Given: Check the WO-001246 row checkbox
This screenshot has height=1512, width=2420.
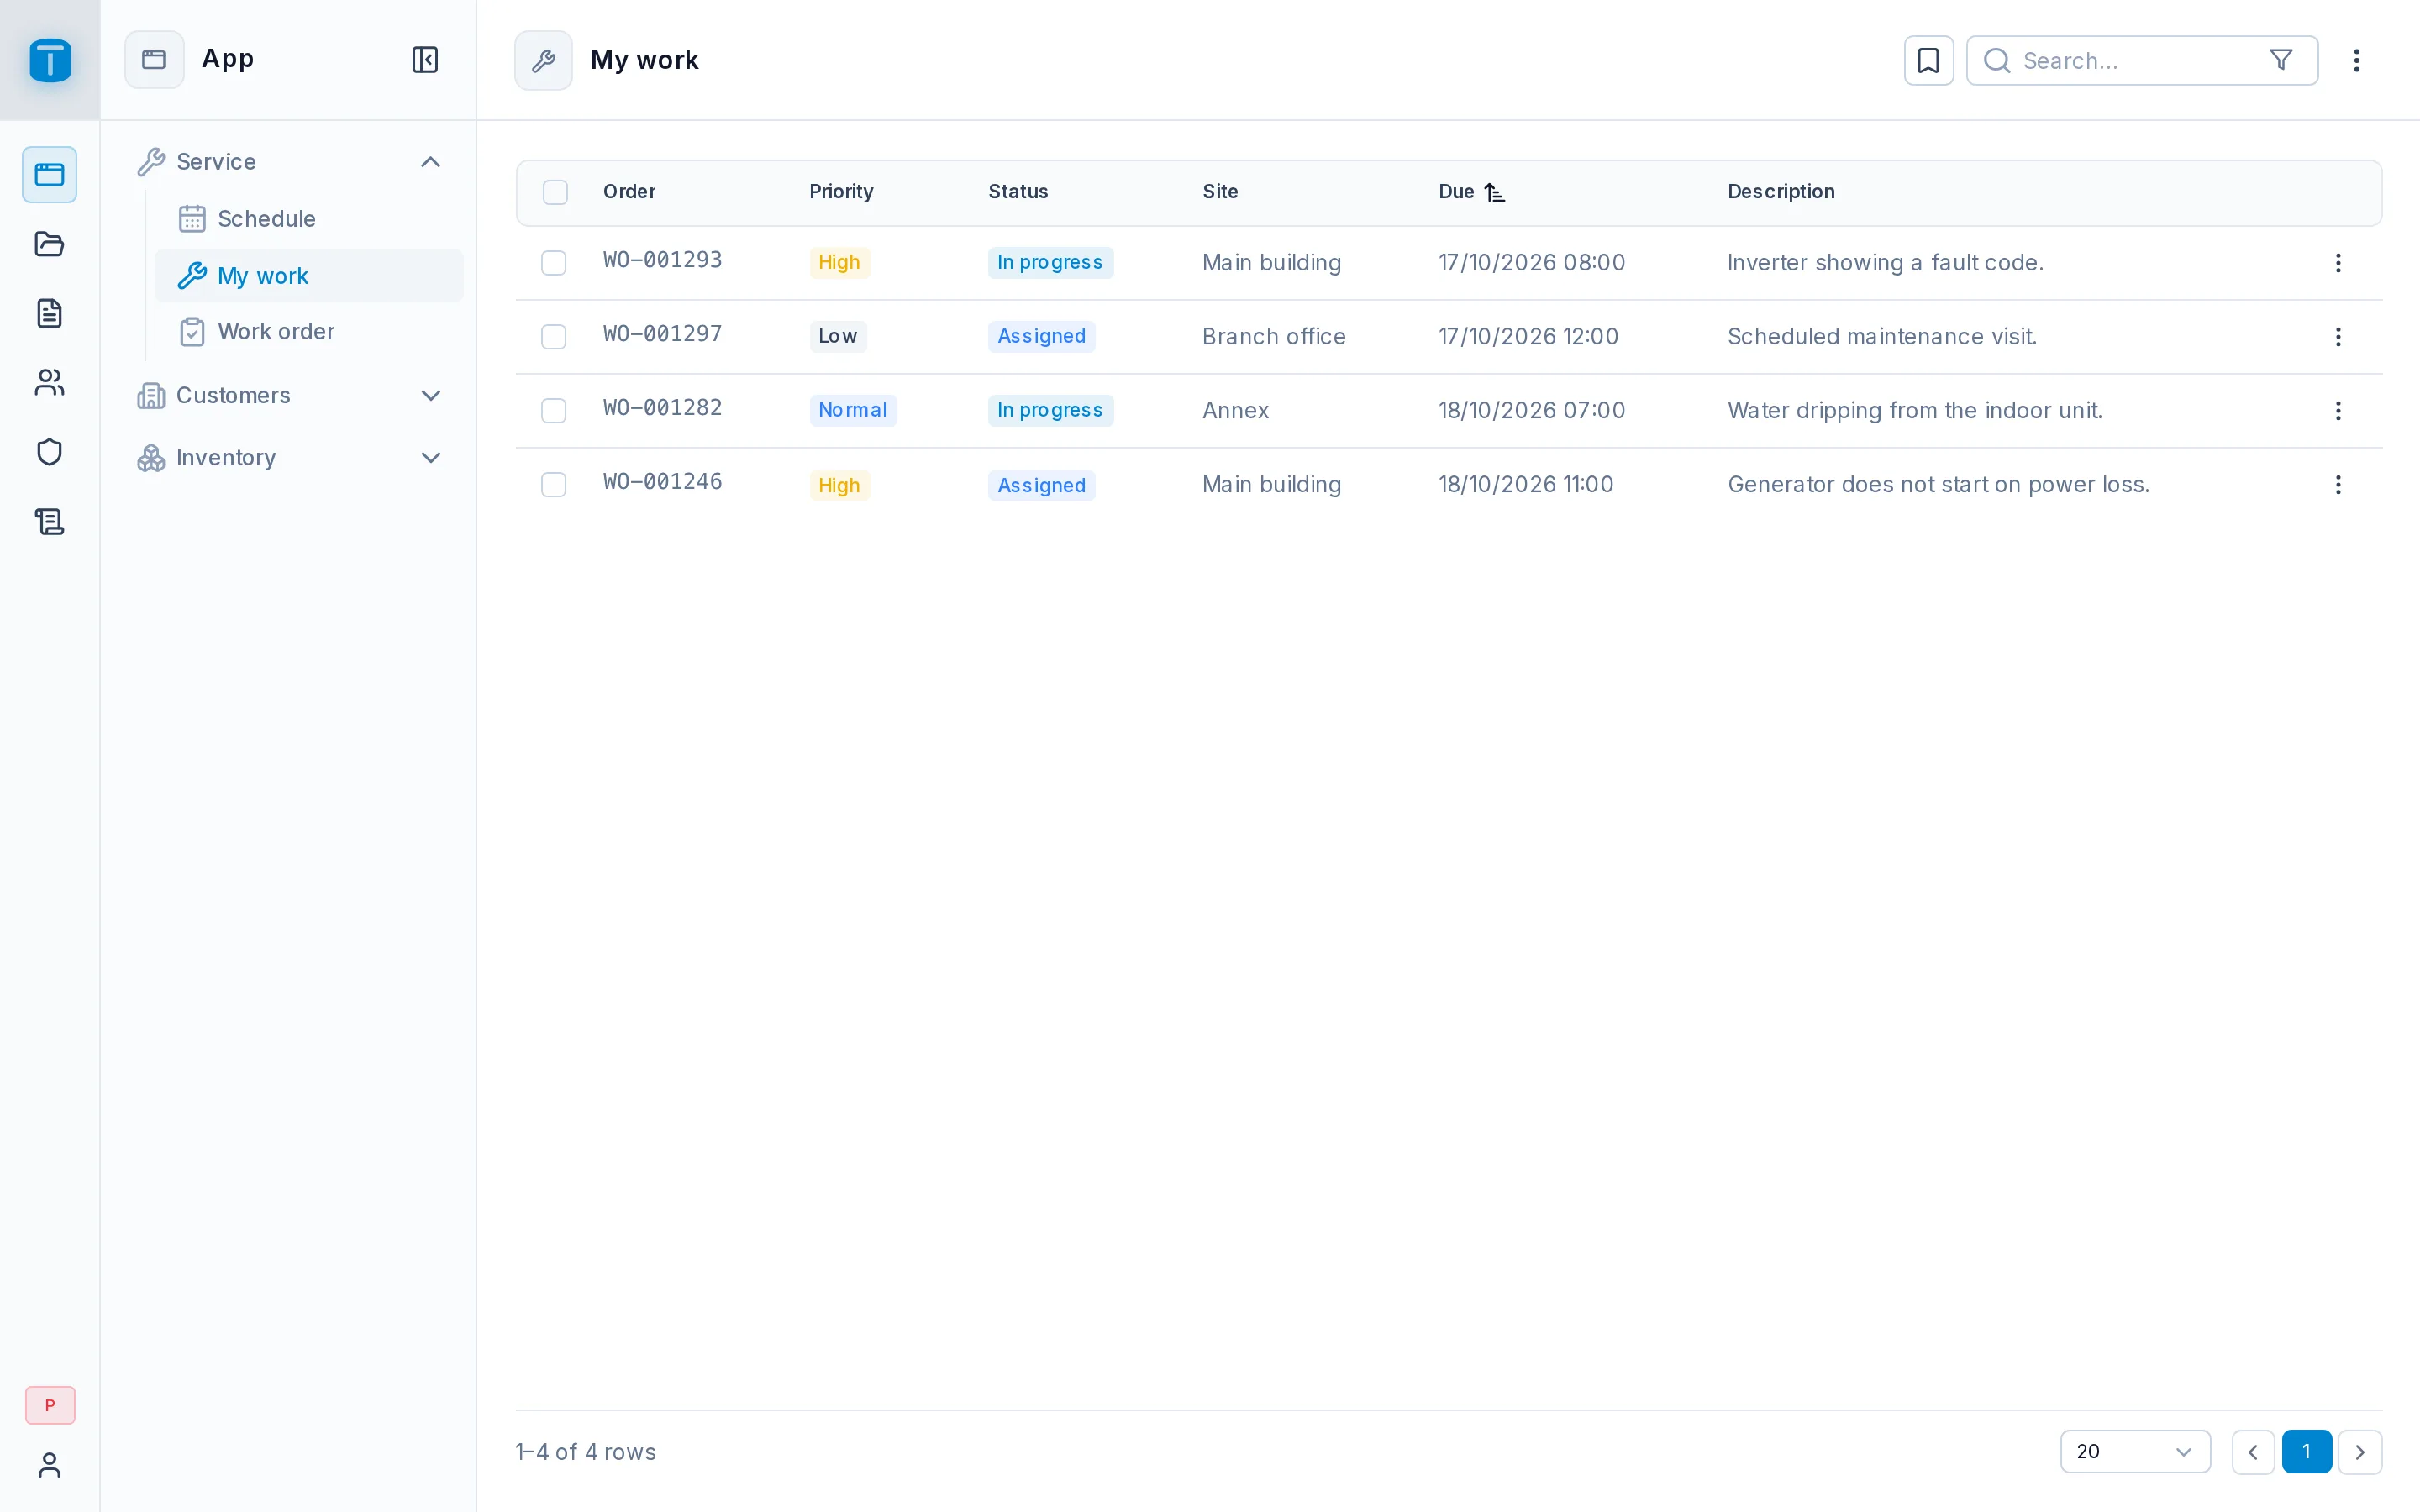Looking at the screenshot, I should point(554,485).
